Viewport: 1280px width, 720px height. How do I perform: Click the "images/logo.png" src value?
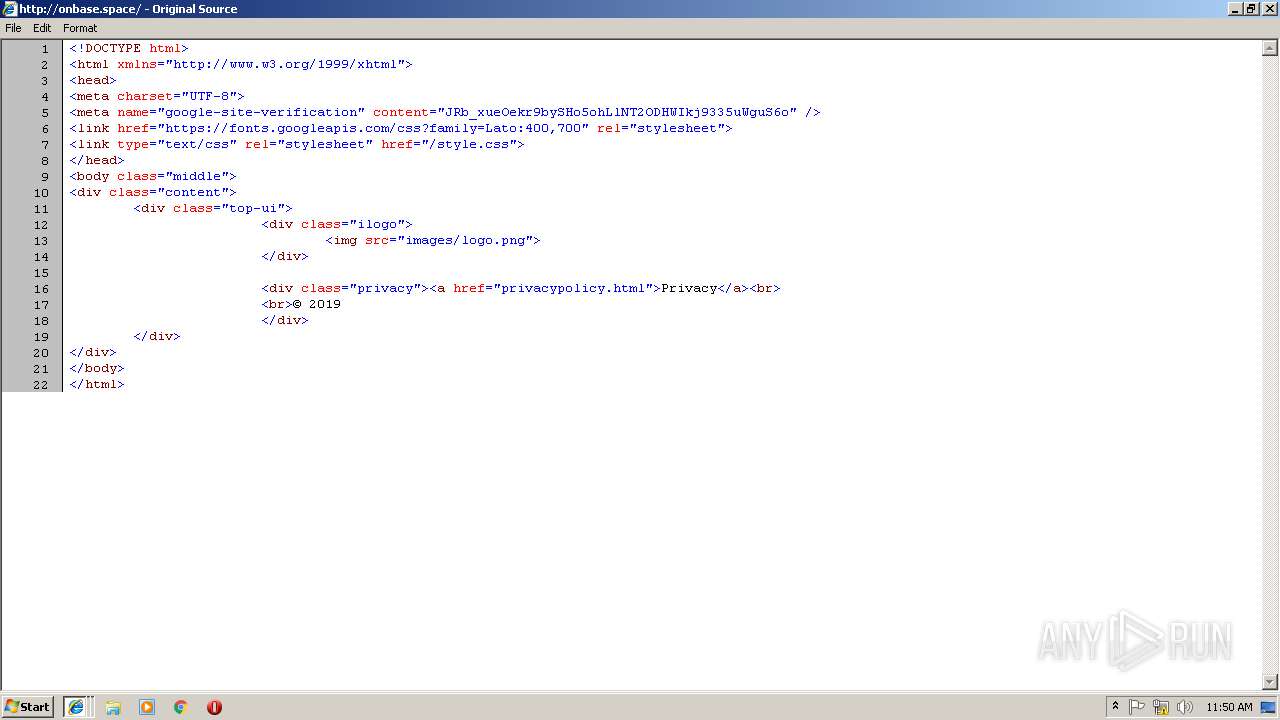click(465, 240)
